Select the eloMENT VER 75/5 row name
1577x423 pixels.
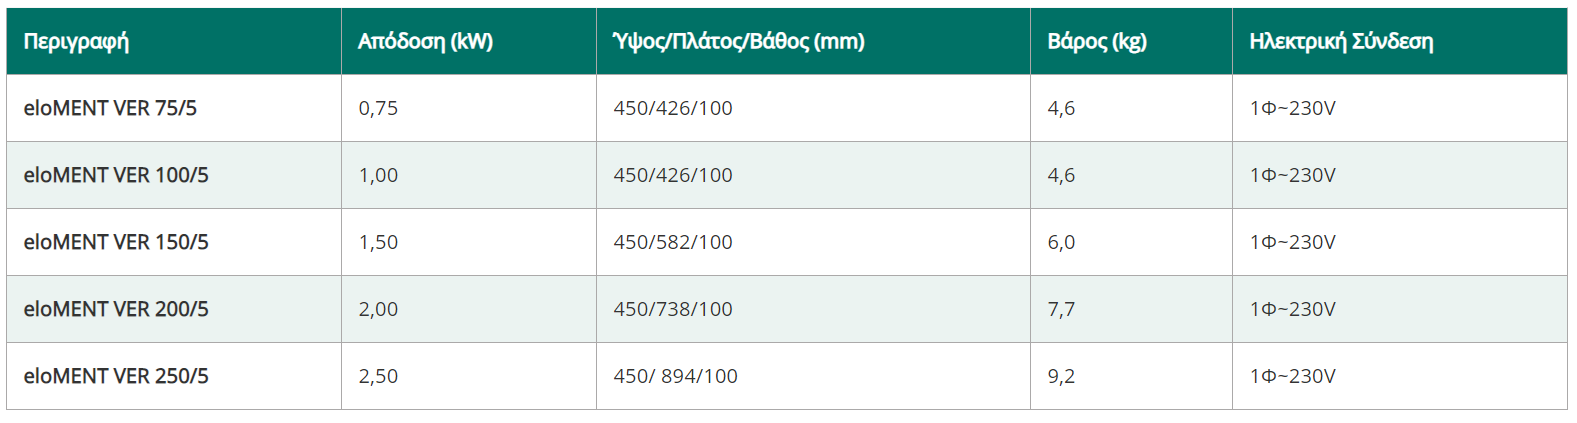point(110,108)
